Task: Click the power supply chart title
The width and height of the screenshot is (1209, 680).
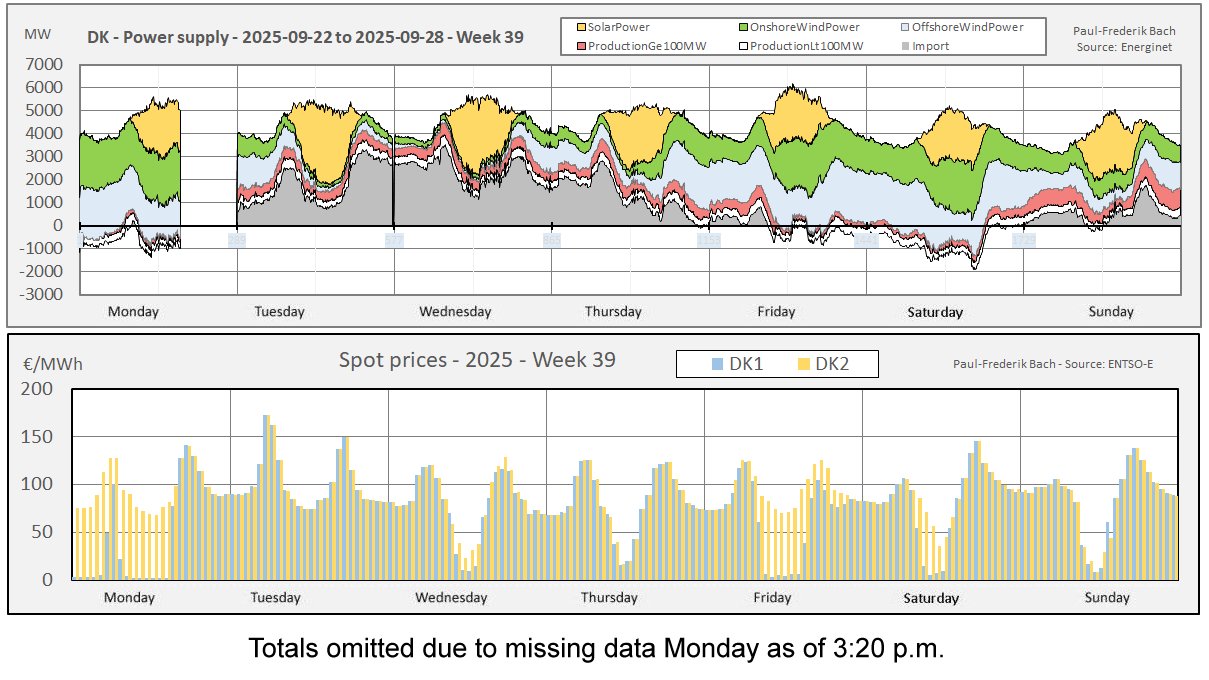Action: tap(304, 40)
